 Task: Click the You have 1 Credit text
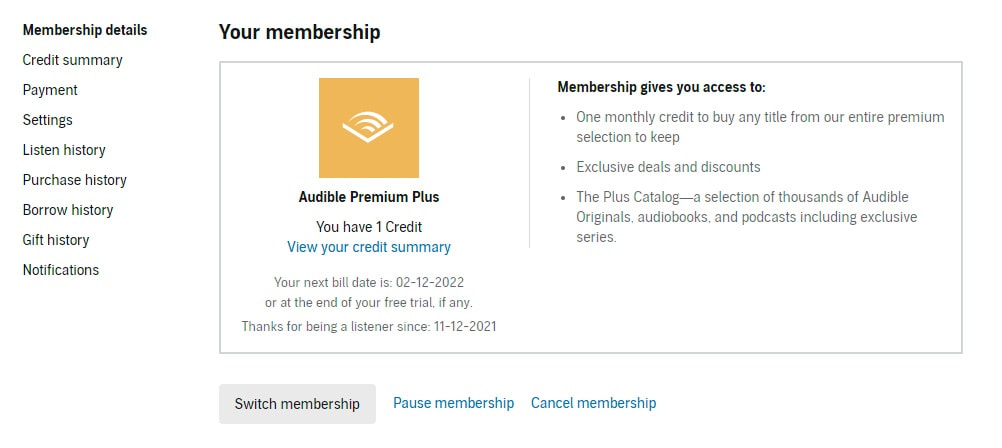tap(369, 226)
